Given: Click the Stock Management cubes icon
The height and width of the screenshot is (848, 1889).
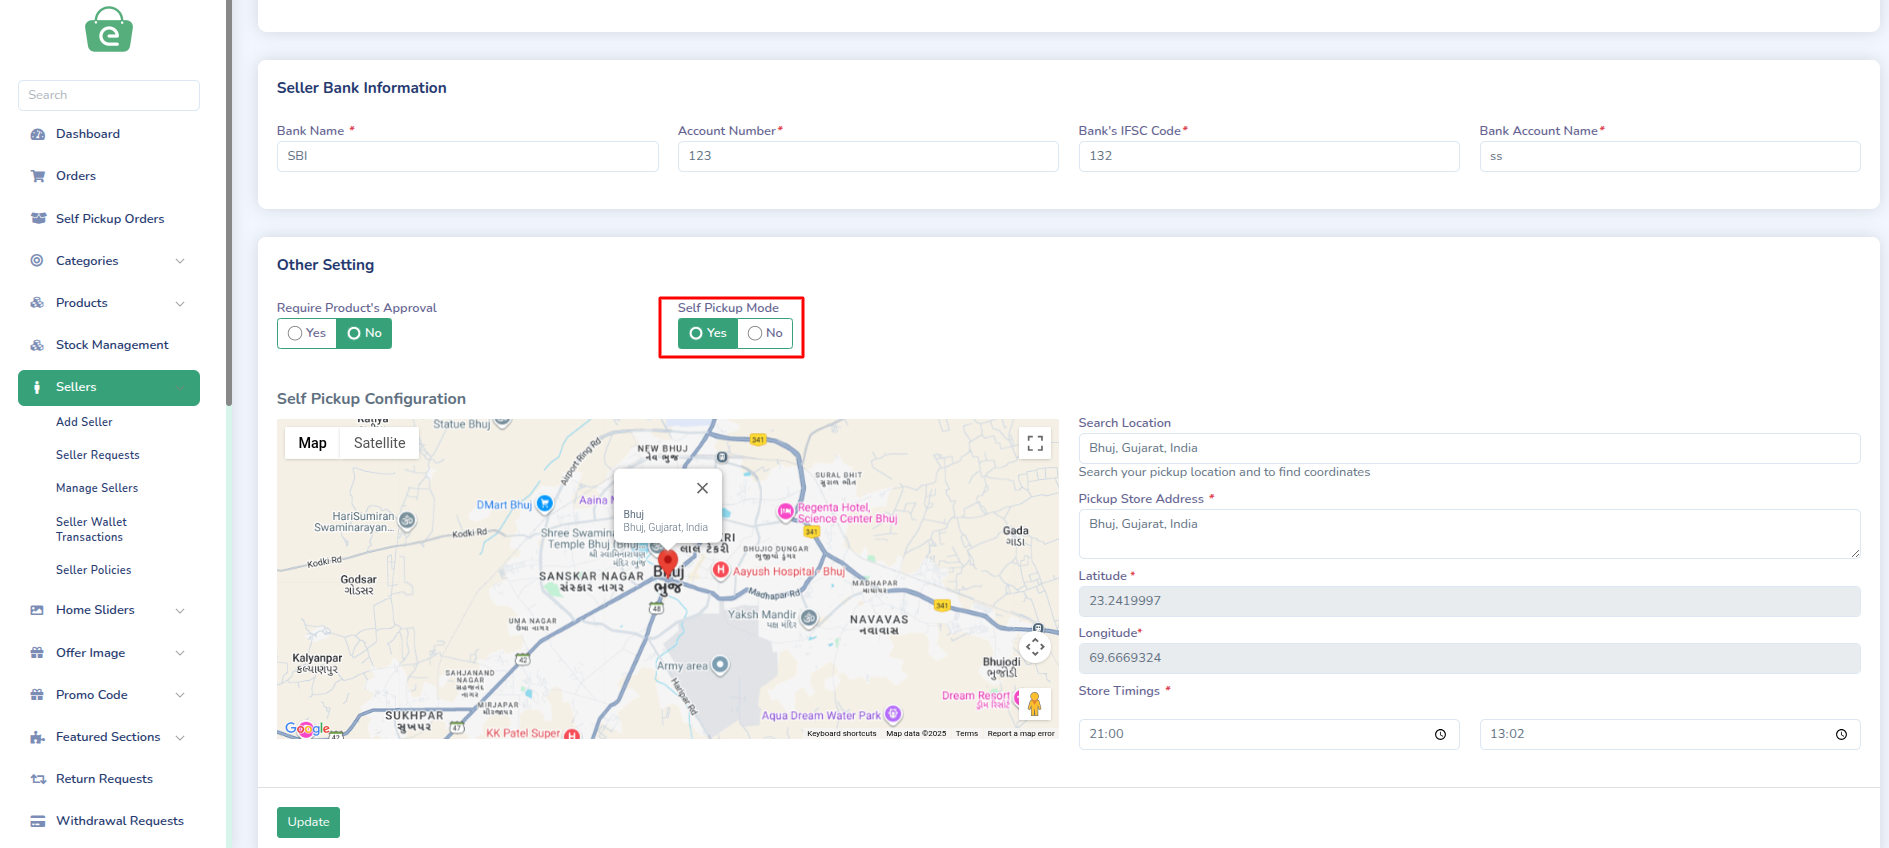Looking at the screenshot, I should point(37,345).
